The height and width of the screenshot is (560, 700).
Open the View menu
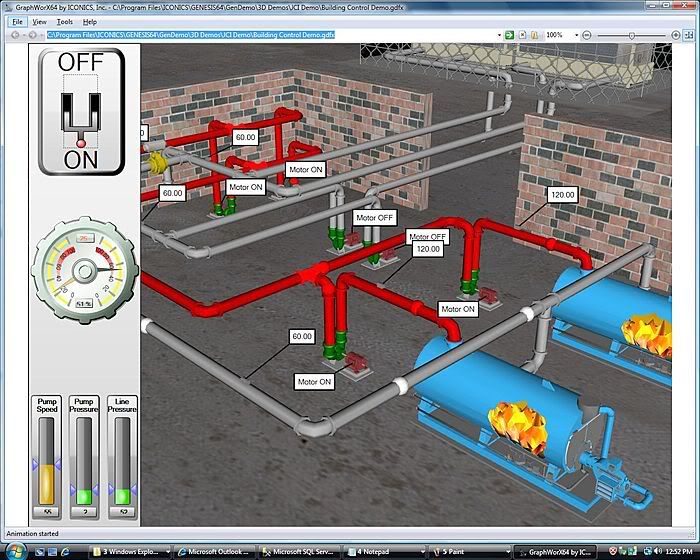pyautogui.click(x=39, y=21)
